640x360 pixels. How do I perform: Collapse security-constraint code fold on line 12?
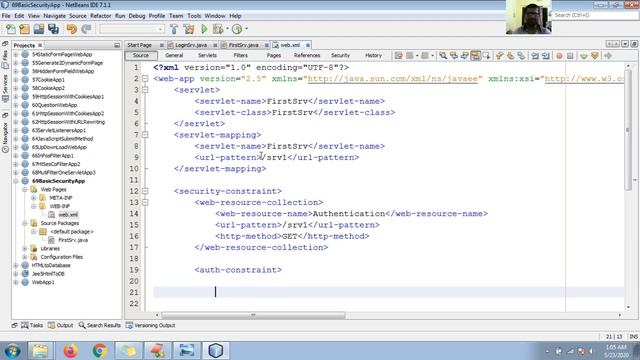pyautogui.click(x=145, y=191)
